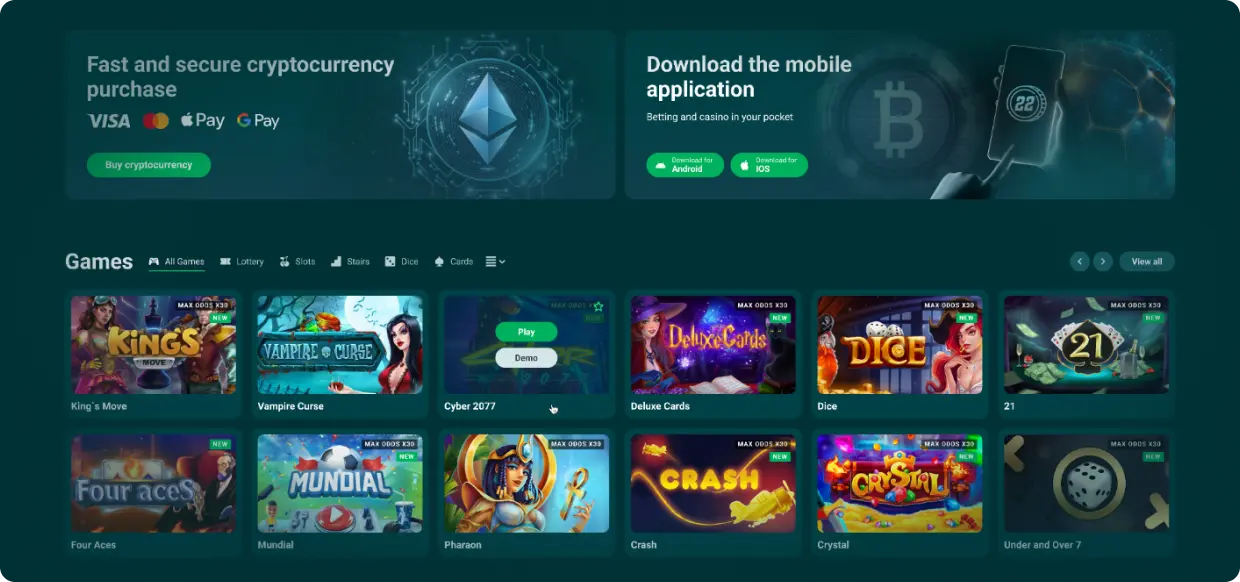Open the Slots category with cherry icon
The image size is (1240, 582).
point(297,262)
